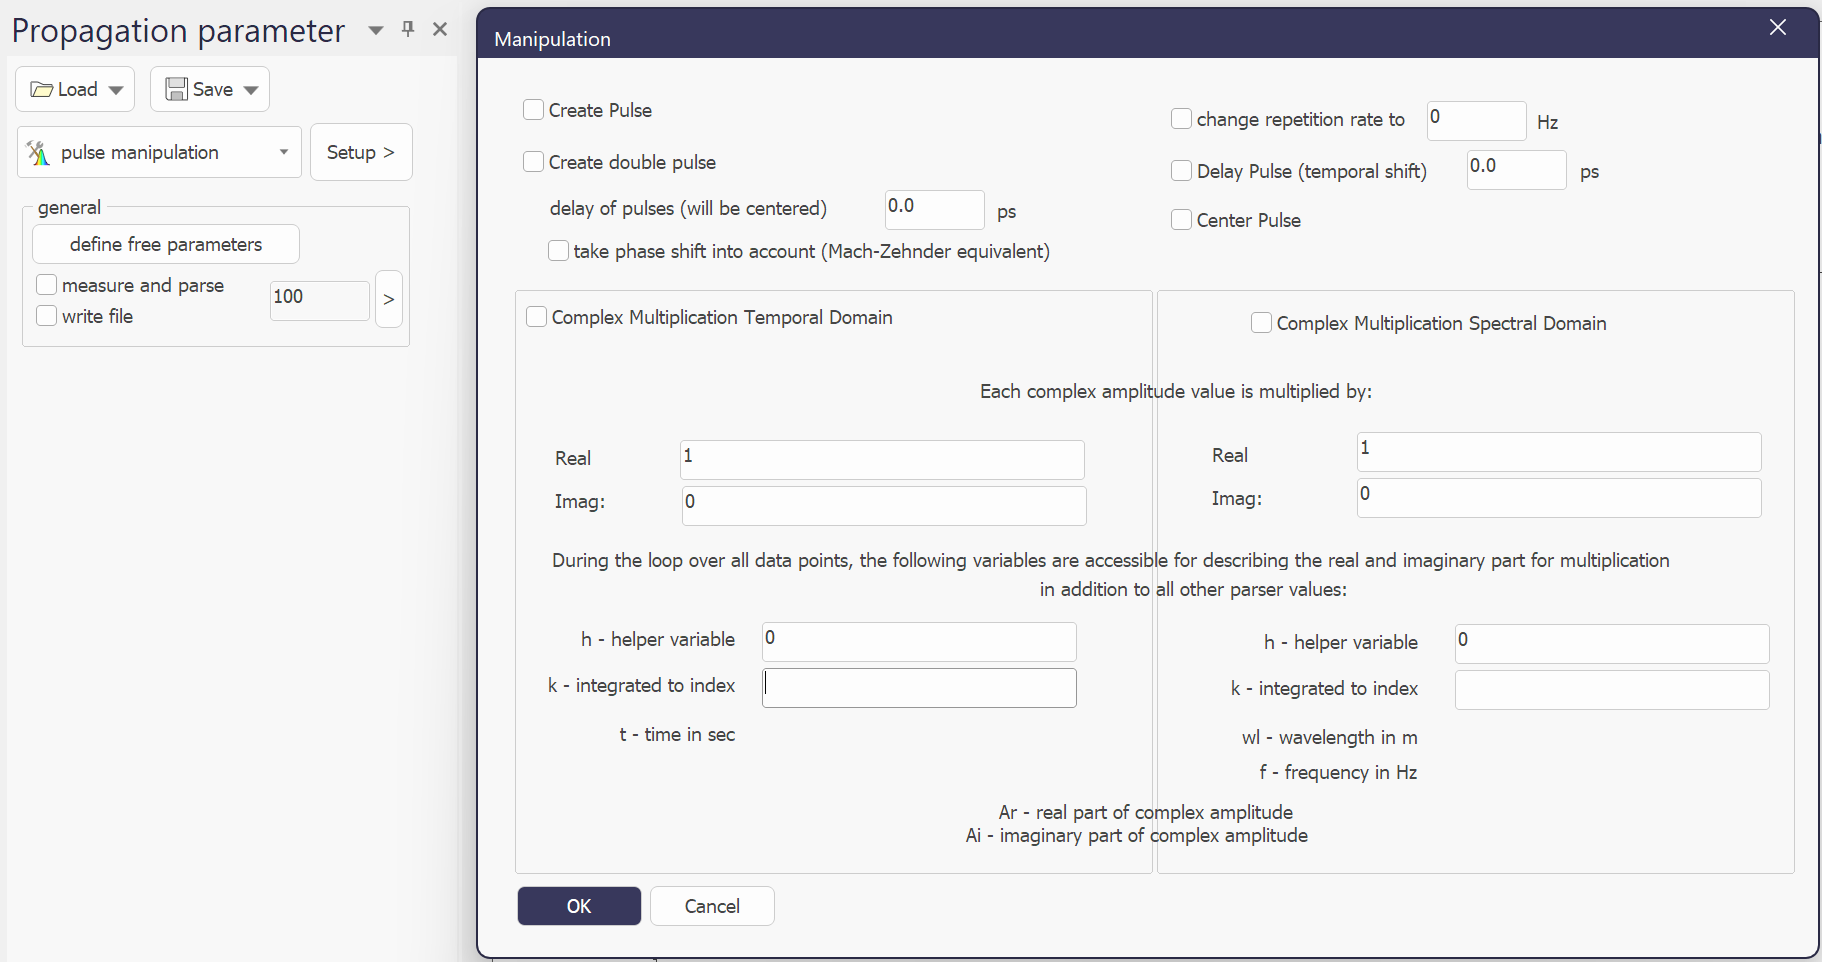Click the OK button
Screen dimensions: 1822x962
pos(579,906)
